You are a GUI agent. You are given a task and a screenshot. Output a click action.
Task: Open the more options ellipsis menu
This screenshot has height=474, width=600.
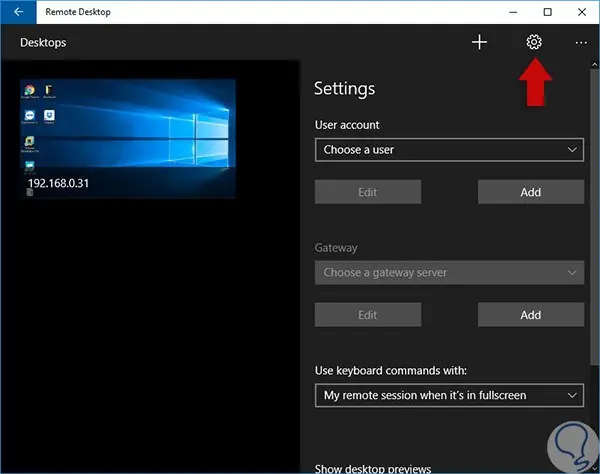(x=581, y=42)
